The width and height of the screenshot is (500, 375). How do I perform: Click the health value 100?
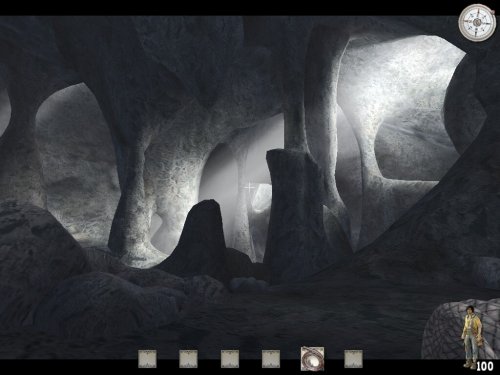(485, 366)
